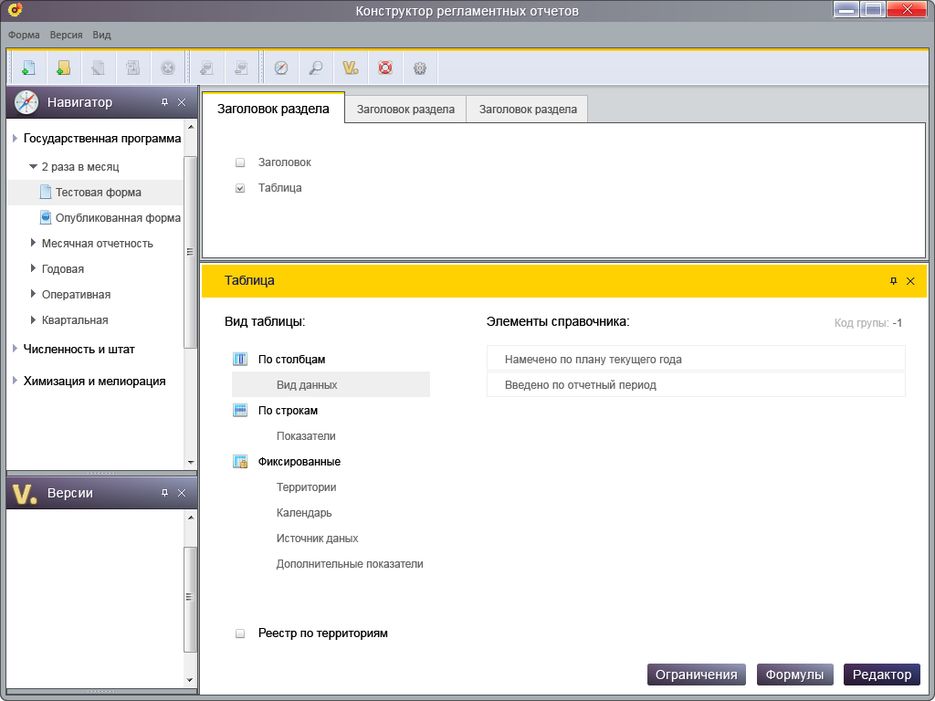The width and height of the screenshot is (935, 701).
Task: Click the new yellow folder toolbar icon
Action: coord(63,67)
